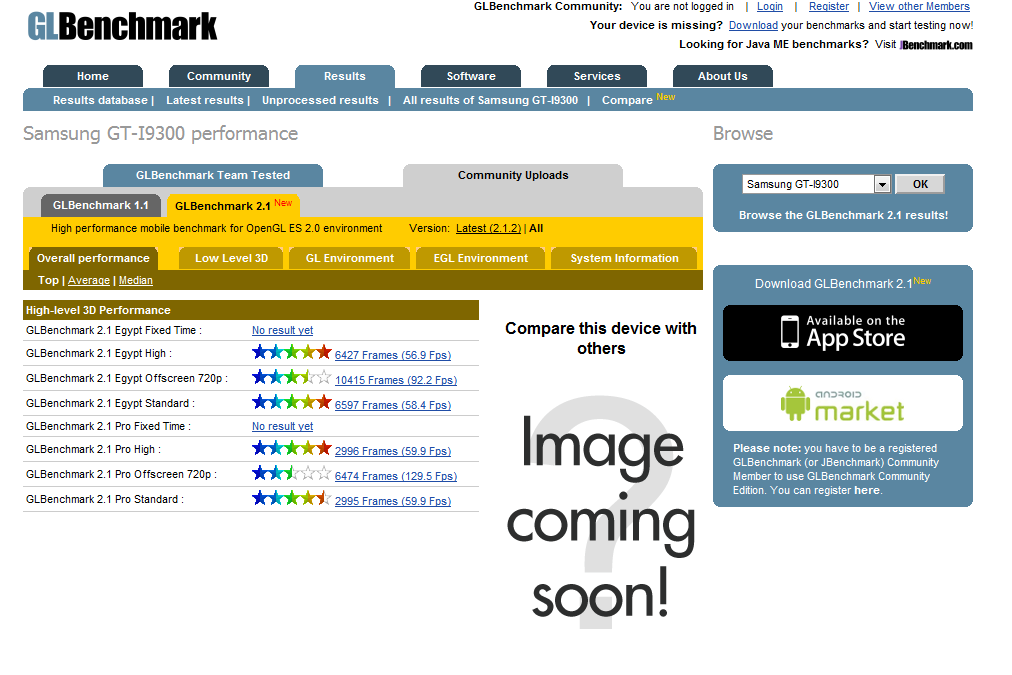The width and height of the screenshot is (1012, 675).
Task: Switch to the Median results view
Action: click(136, 280)
